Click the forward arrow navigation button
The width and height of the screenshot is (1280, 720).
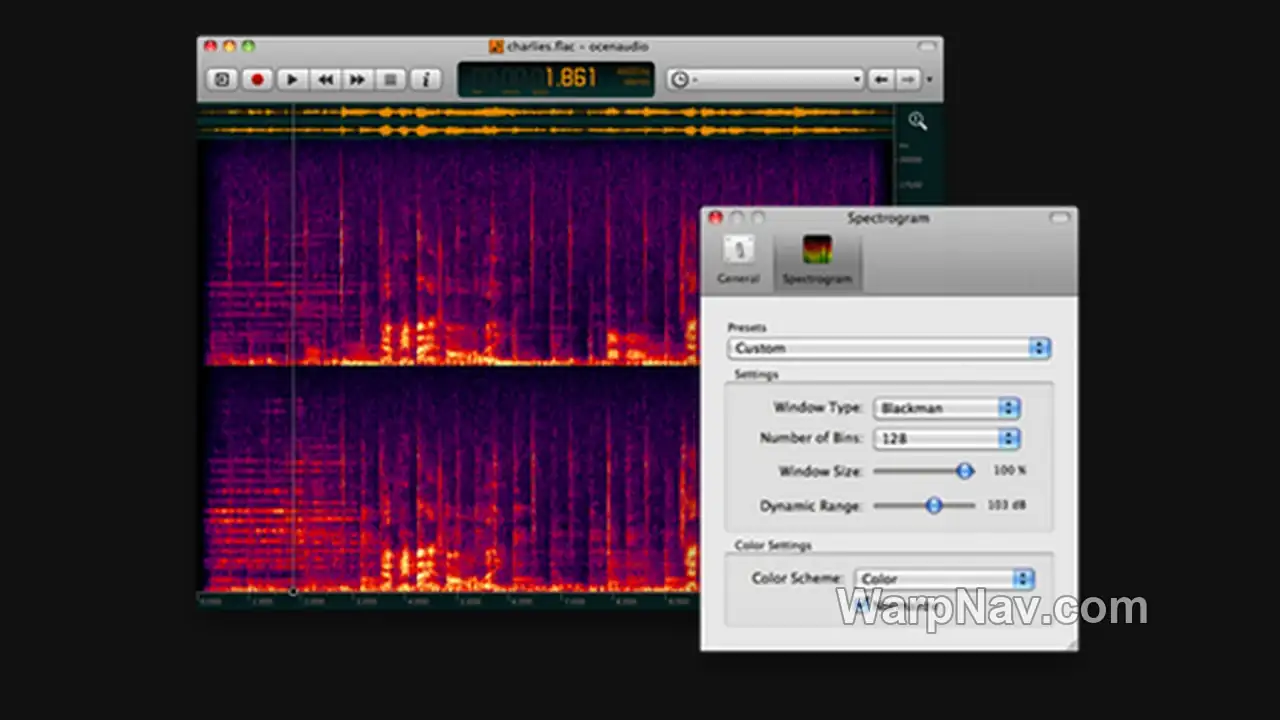(907, 79)
